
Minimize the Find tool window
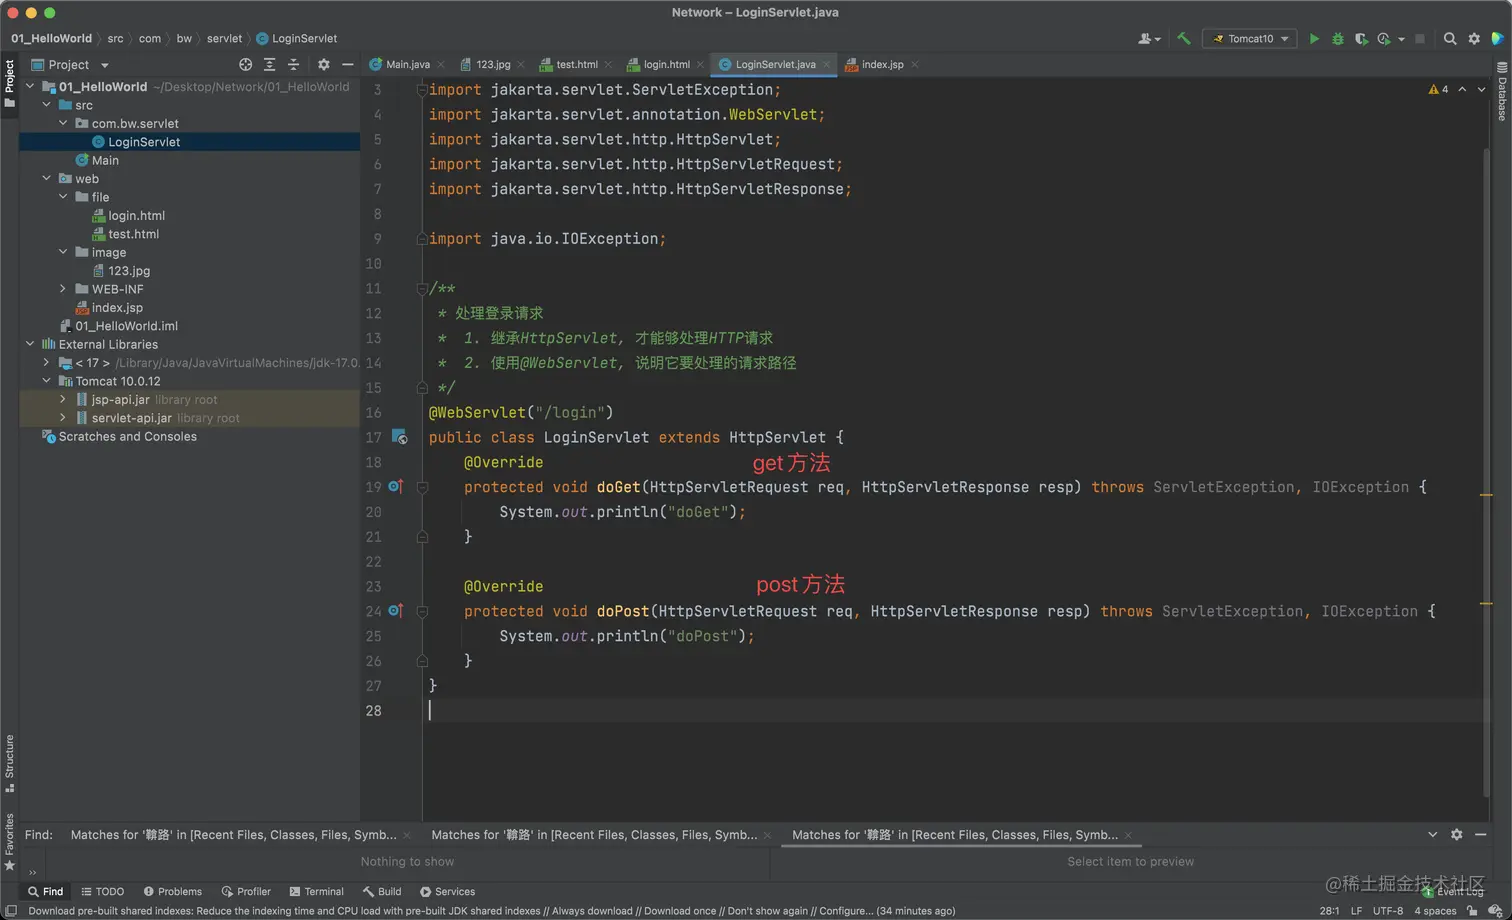1480,834
